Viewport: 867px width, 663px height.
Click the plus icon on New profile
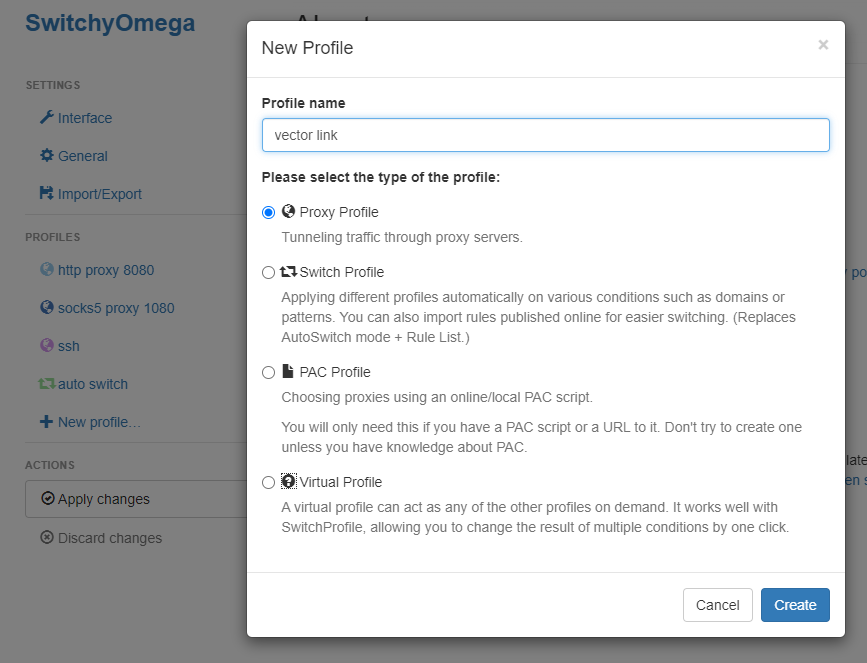point(49,422)
